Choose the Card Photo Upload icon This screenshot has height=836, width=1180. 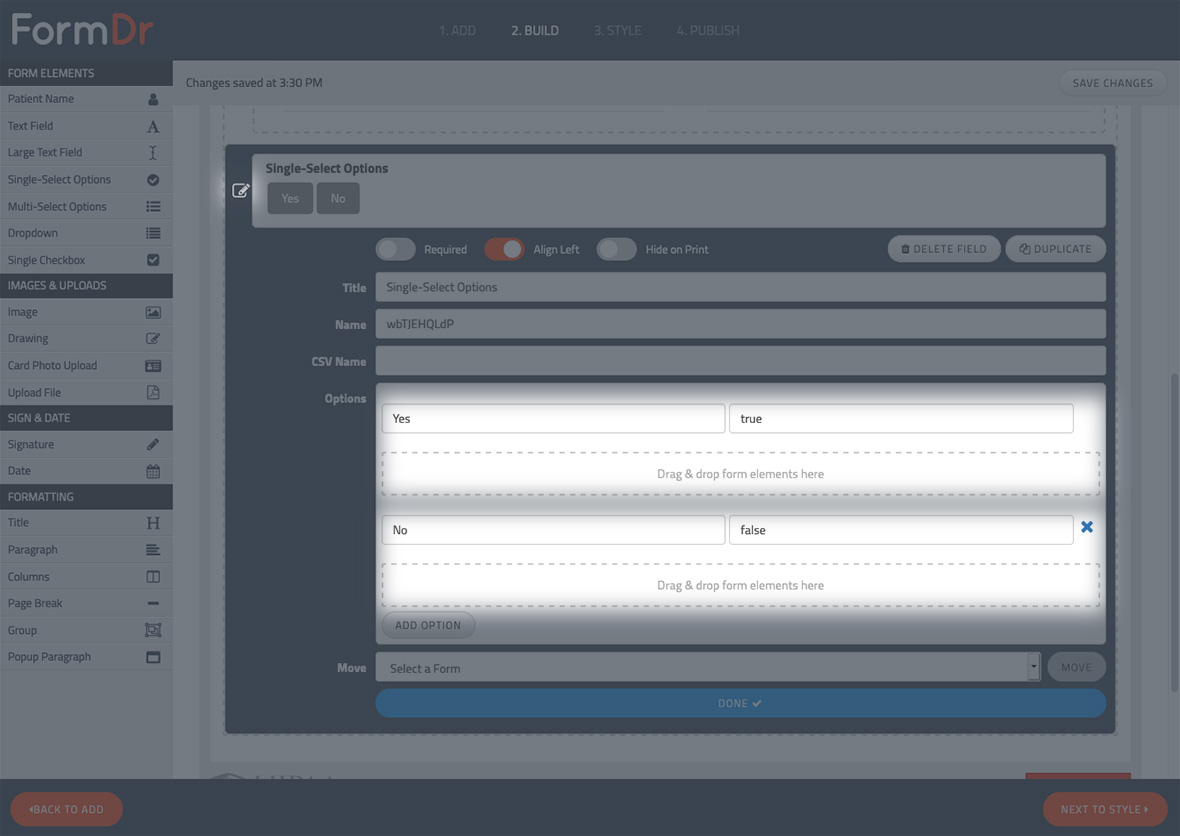click(153, 366)
